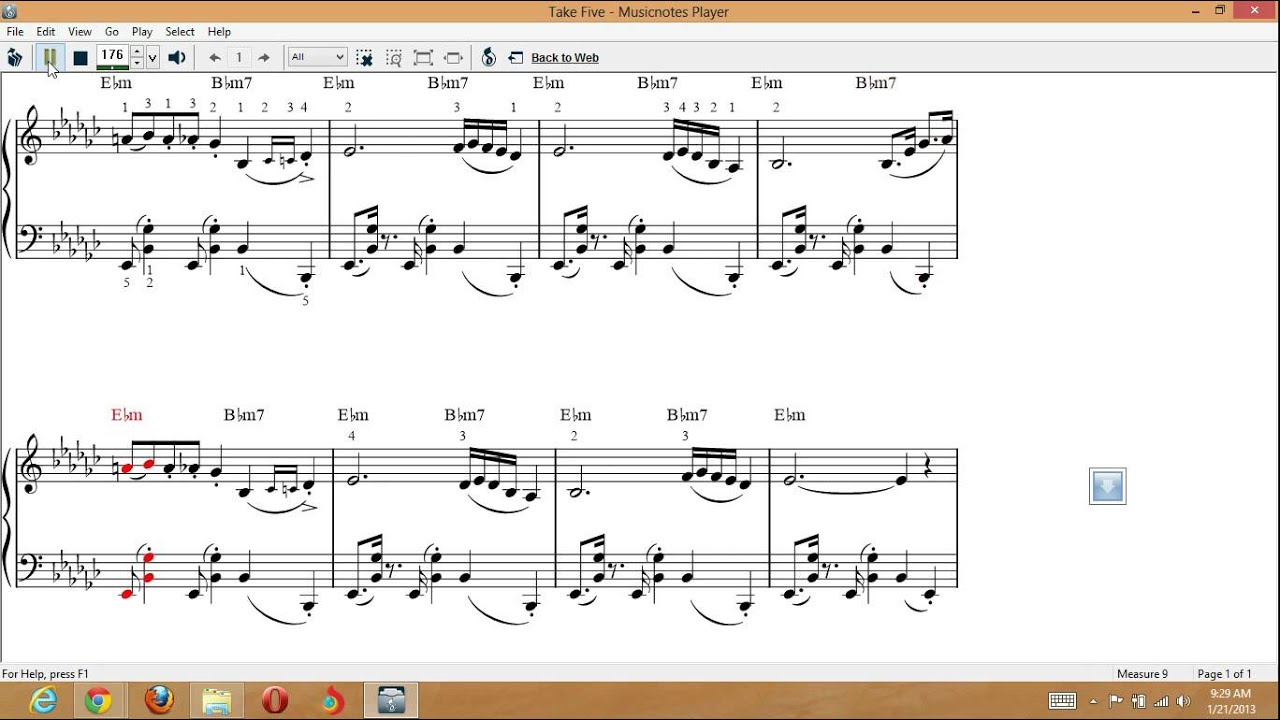Click 'For Help, press F1' status text
The height and width of the screenshot is (720, 1280).
coord(46,674)
